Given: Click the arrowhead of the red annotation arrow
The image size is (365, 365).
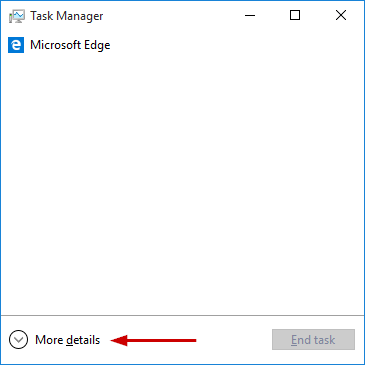Looking at the screenshot, I should 119,340.
